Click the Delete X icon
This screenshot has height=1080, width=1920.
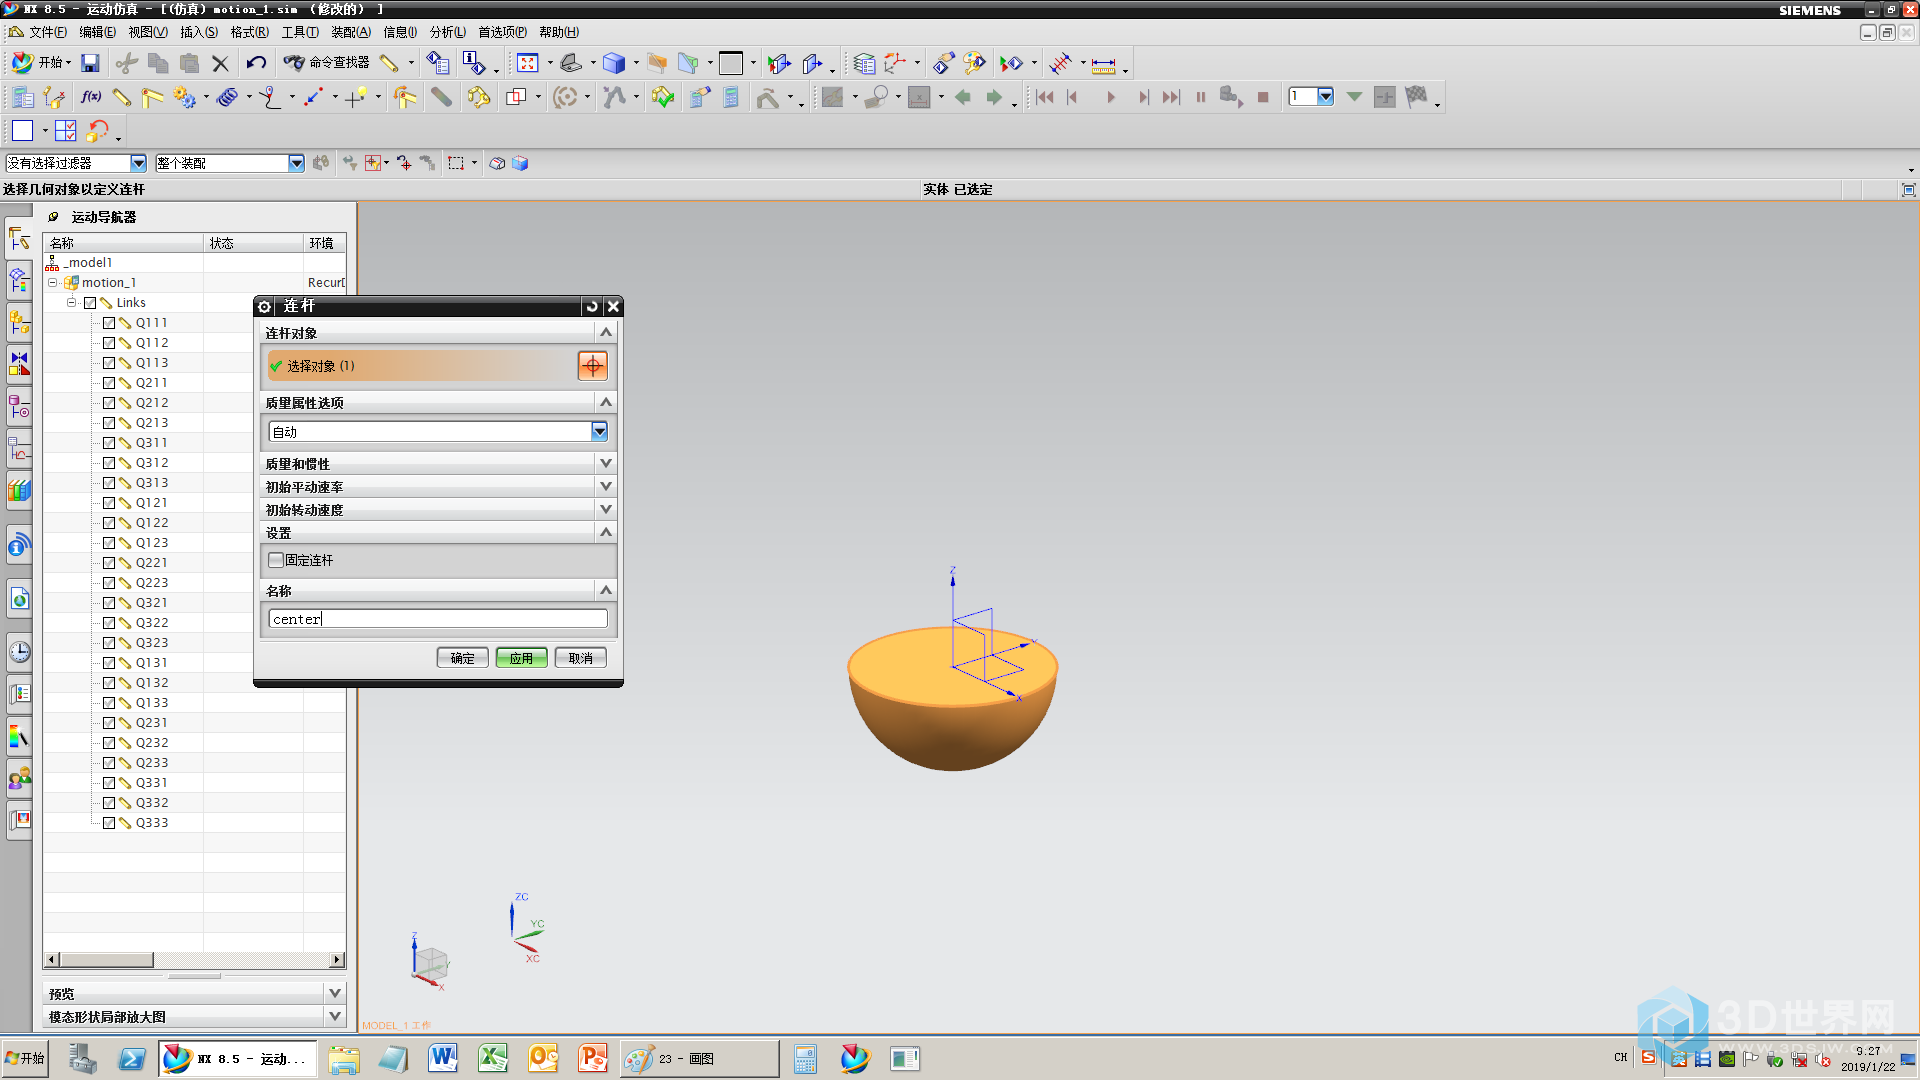pyautogui.click(x=220, y=63)
